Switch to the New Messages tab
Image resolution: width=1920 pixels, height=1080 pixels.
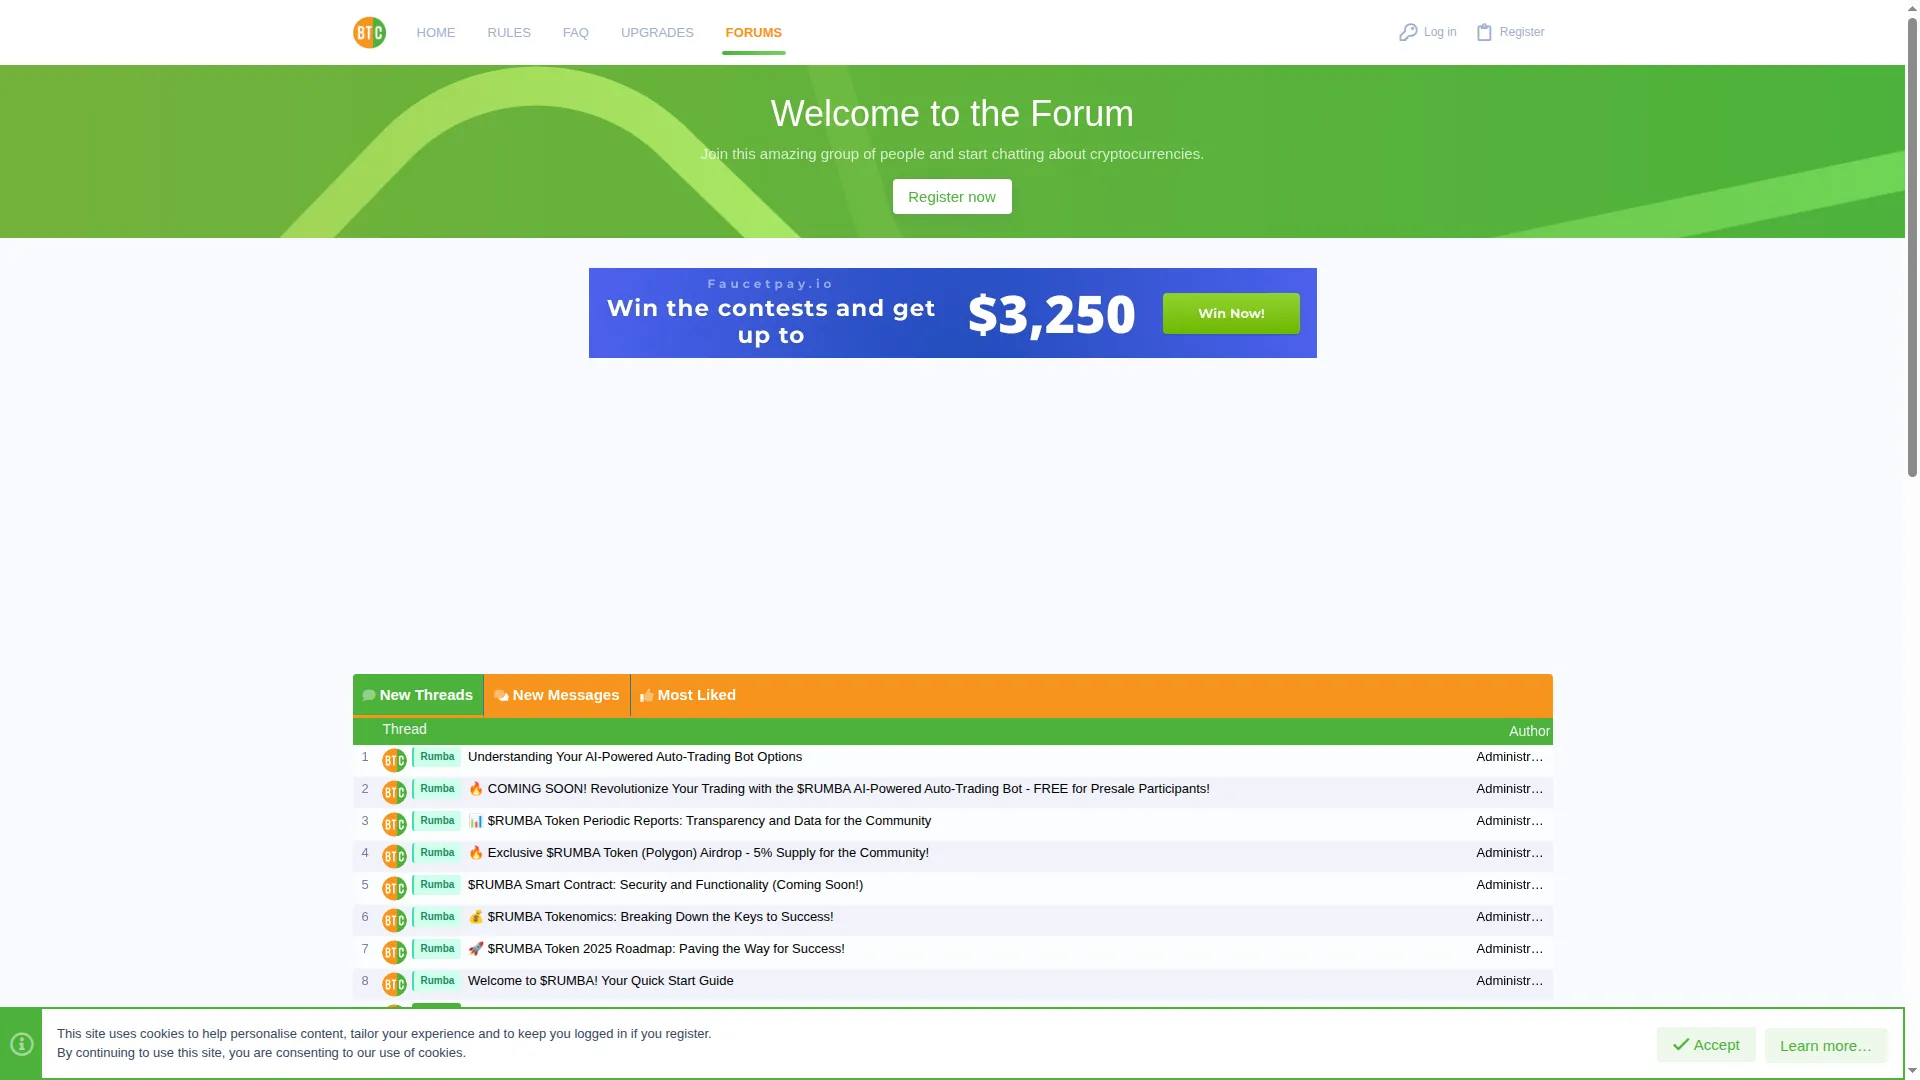557,695
